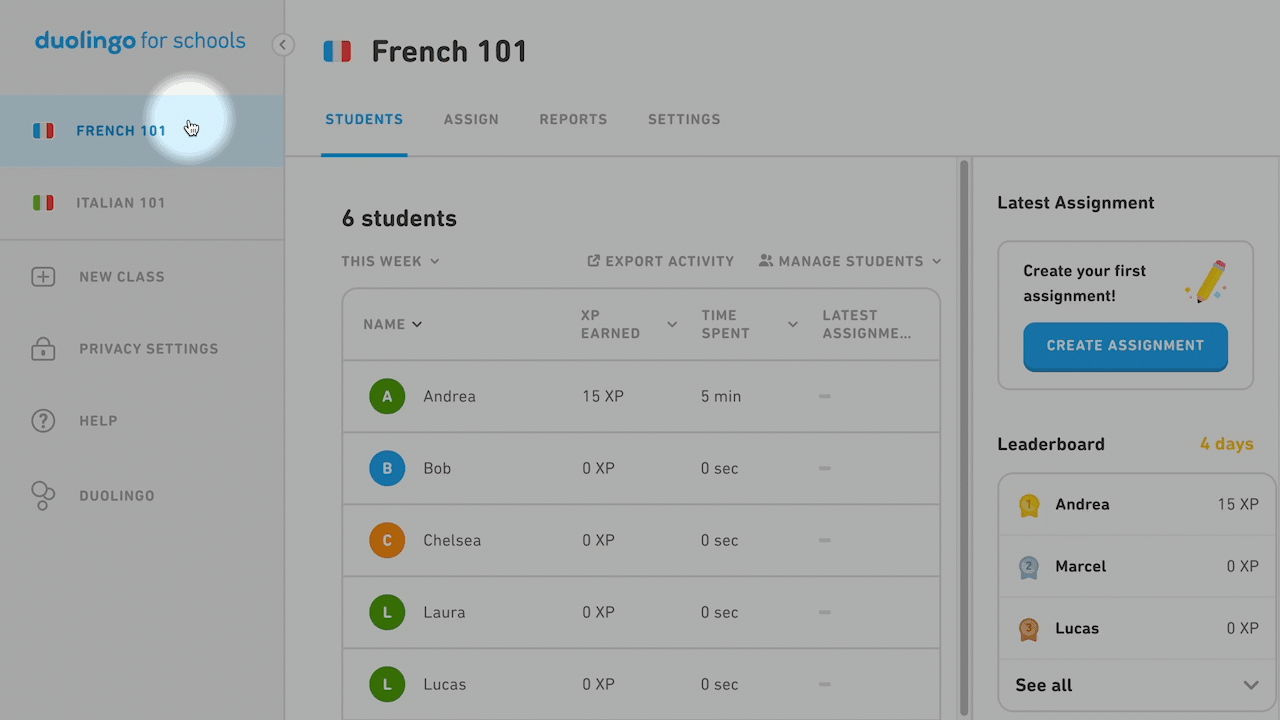
Task: Switch to the Assign tab
Action: (471, 119)
